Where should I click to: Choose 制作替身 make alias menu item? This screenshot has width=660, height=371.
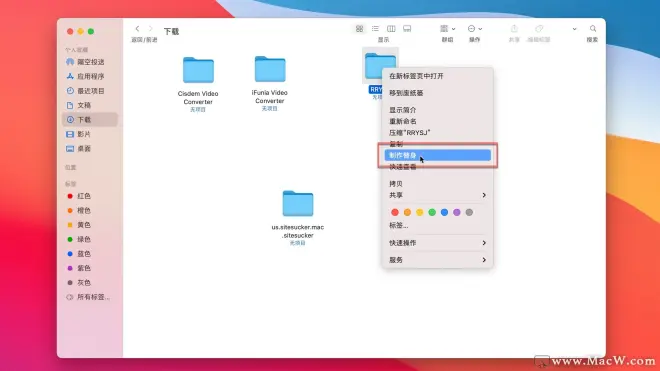[437, 155]
